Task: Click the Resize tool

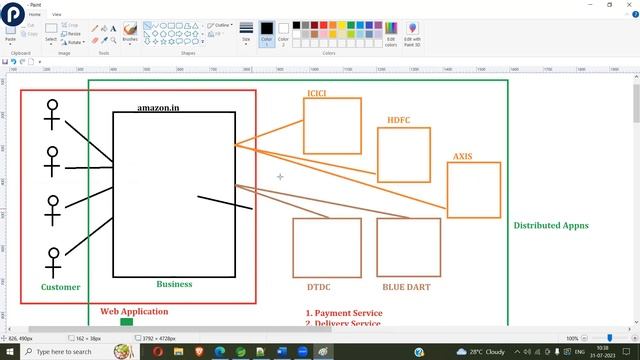Action: point(71,34)
